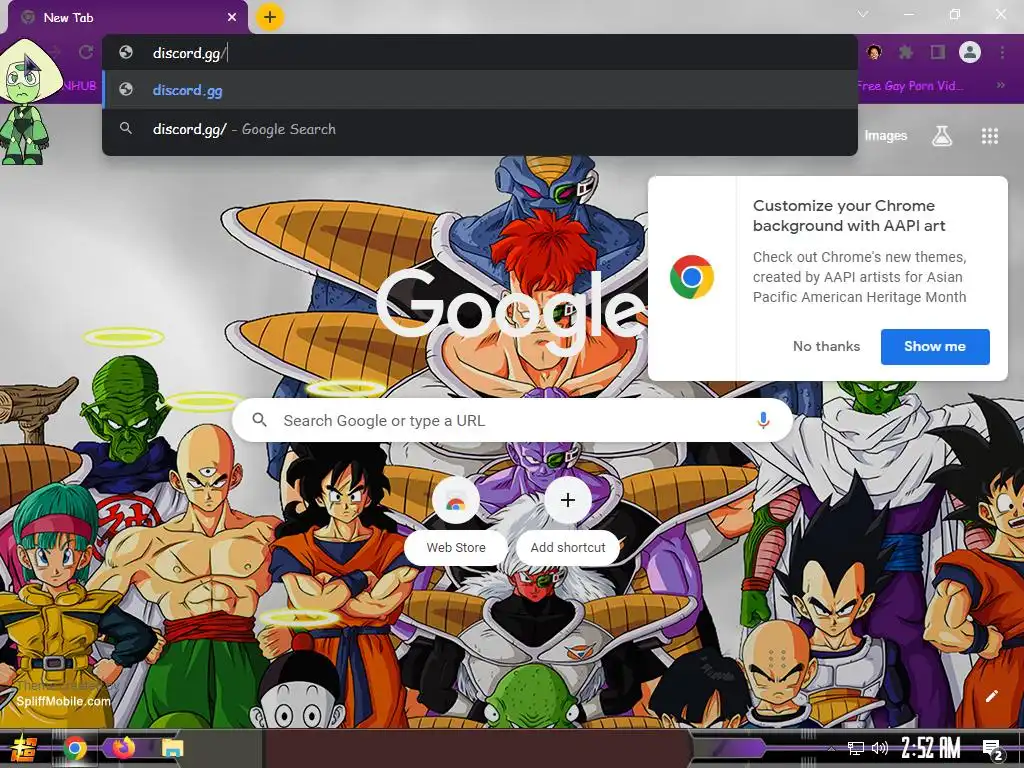Open the Chrome profile avatar menu
This screenshot has height=768, width=1024.
pyautogui.click(x=970, y=52)
